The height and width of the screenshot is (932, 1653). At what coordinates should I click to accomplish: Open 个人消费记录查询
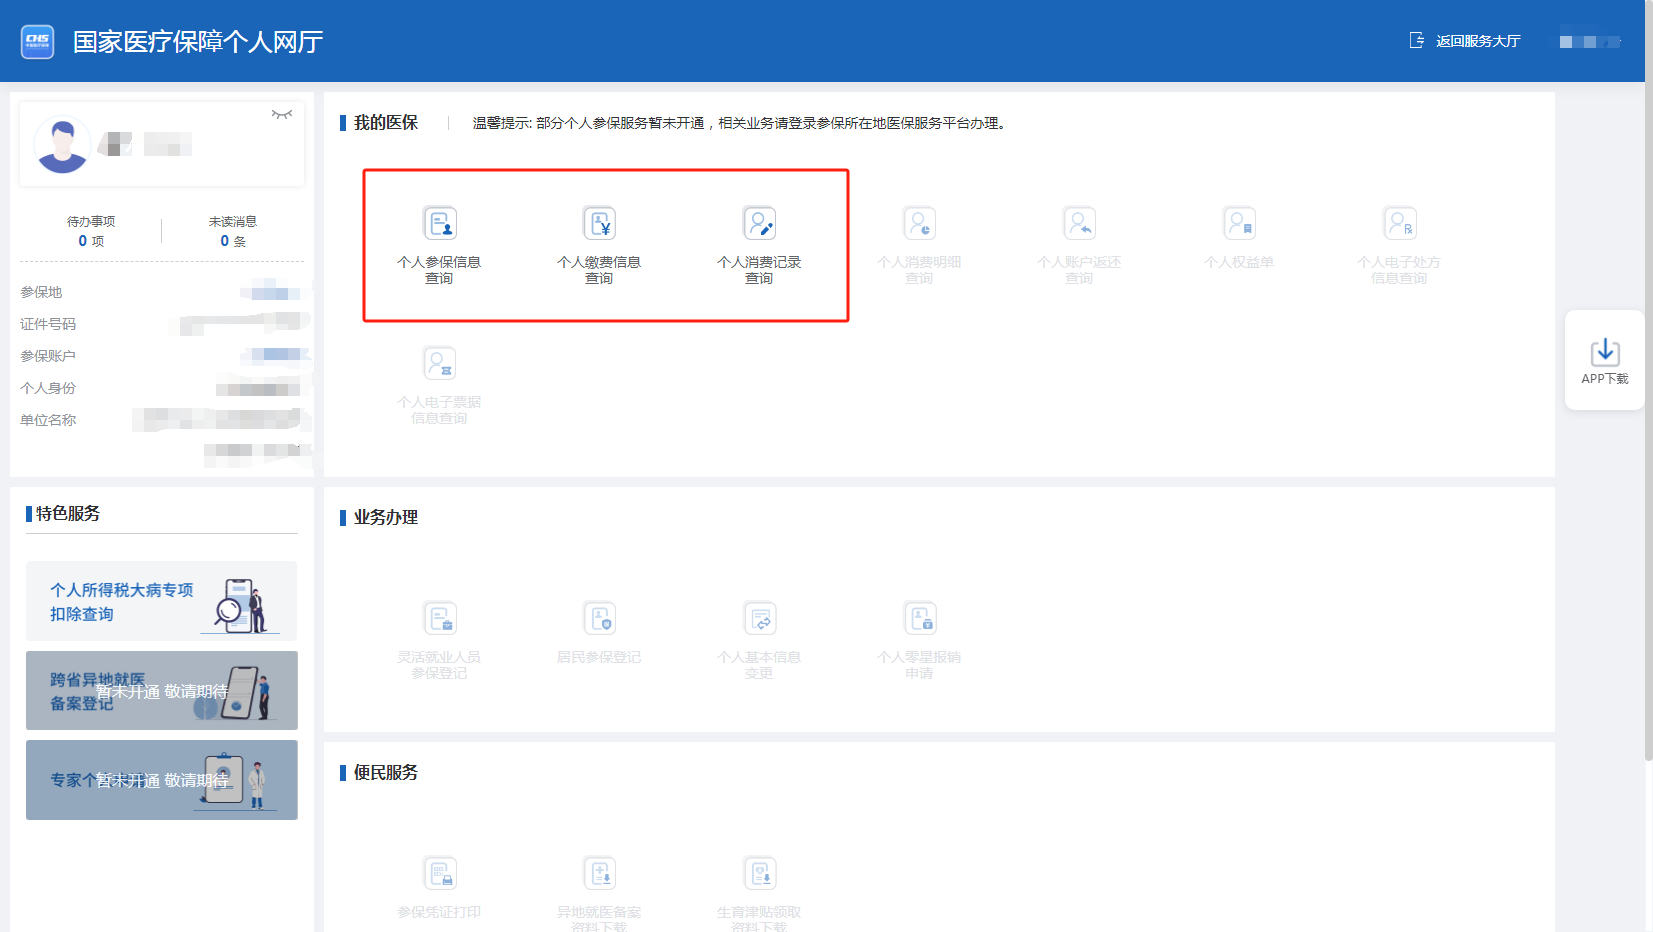pyautogui.click(x=759, y=243)
